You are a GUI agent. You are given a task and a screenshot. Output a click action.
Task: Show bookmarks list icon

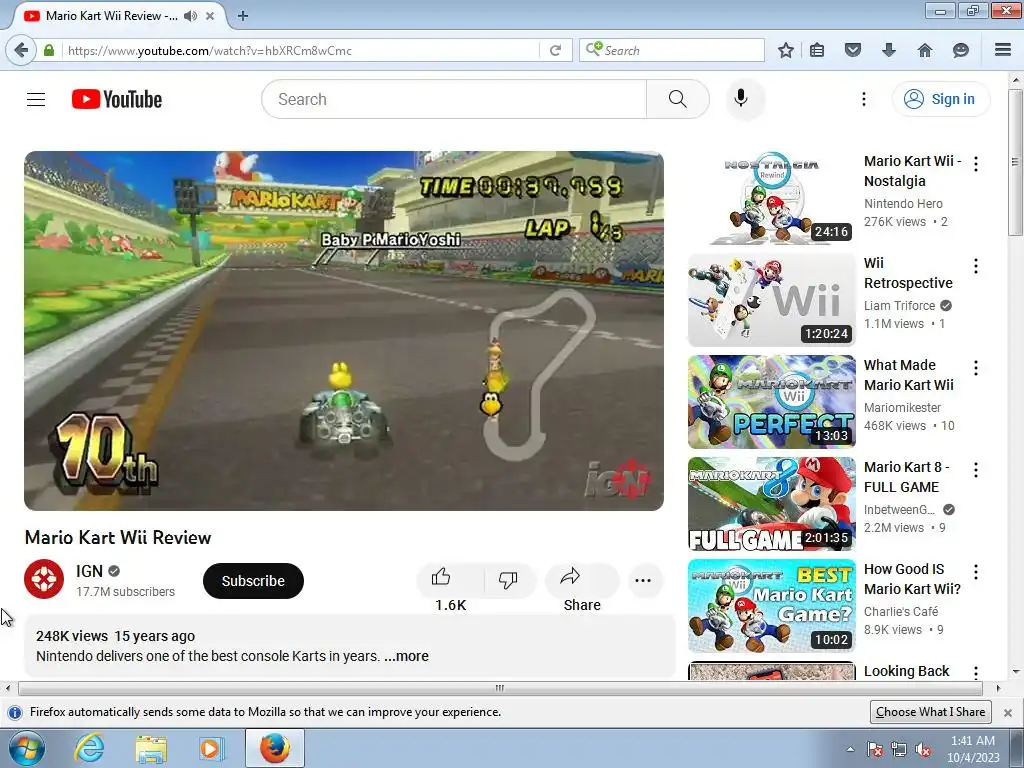pyautogui.click(x=817, y=50)
